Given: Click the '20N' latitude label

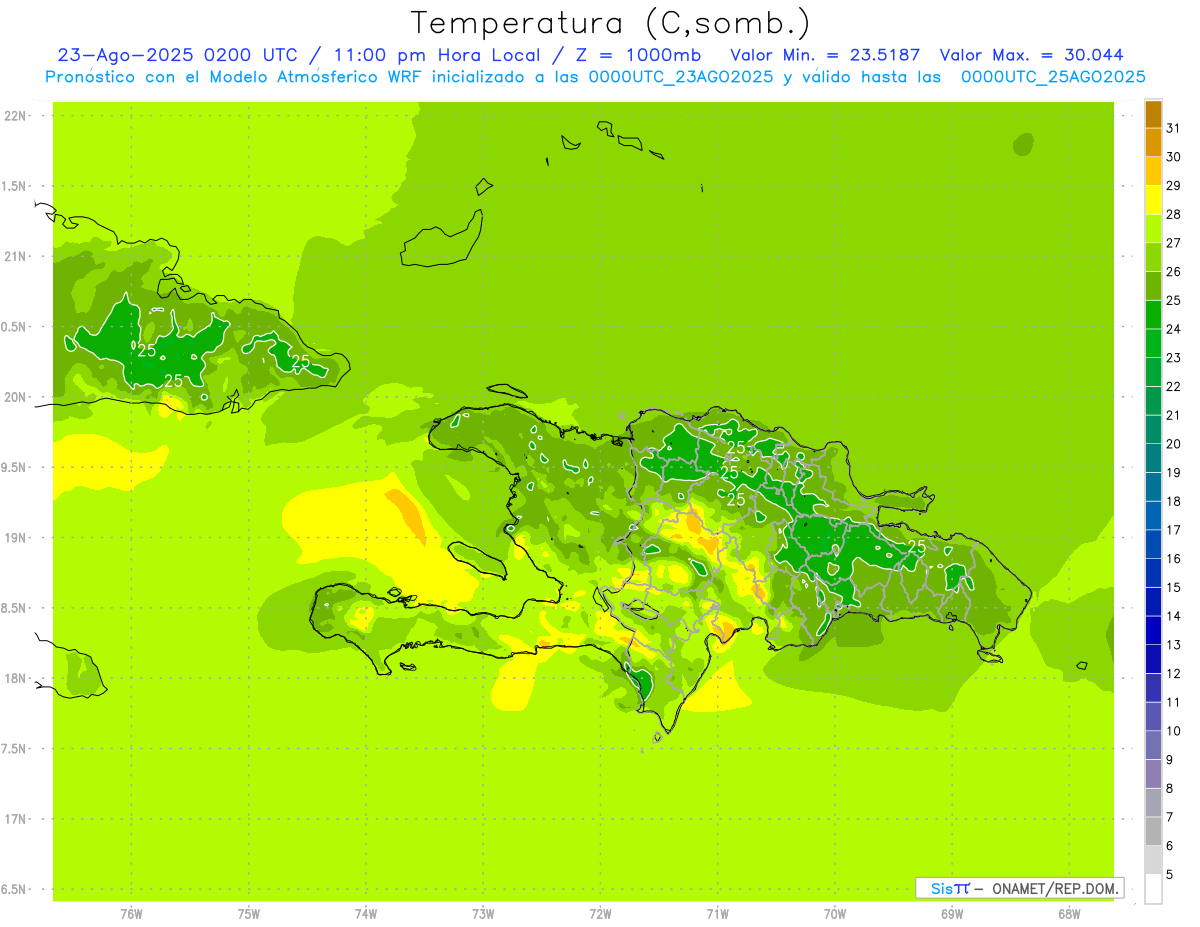Looking at the screenshot, I should tap(17, 397).
